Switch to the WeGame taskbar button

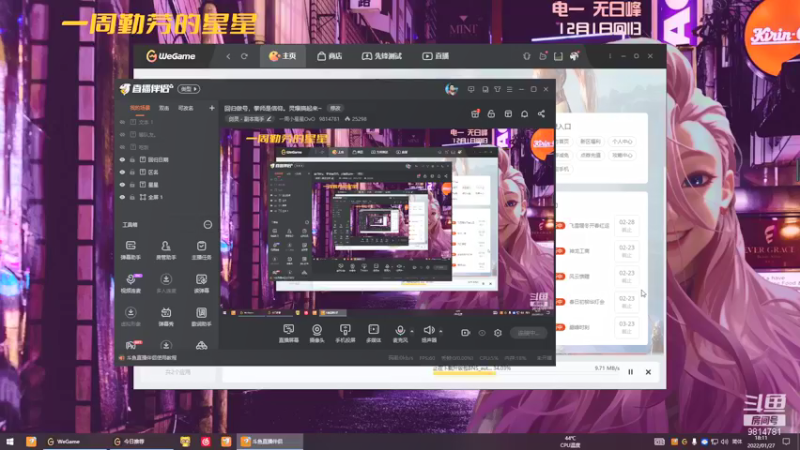click(74, 442)
